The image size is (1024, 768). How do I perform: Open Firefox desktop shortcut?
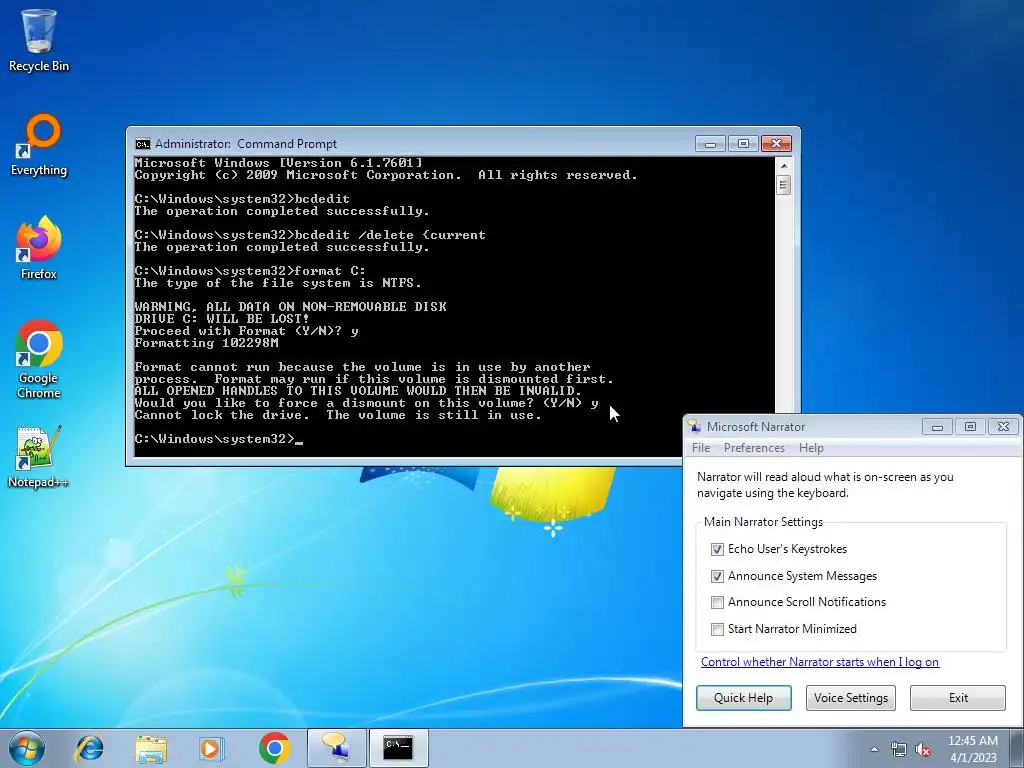(x=39, y=248)
